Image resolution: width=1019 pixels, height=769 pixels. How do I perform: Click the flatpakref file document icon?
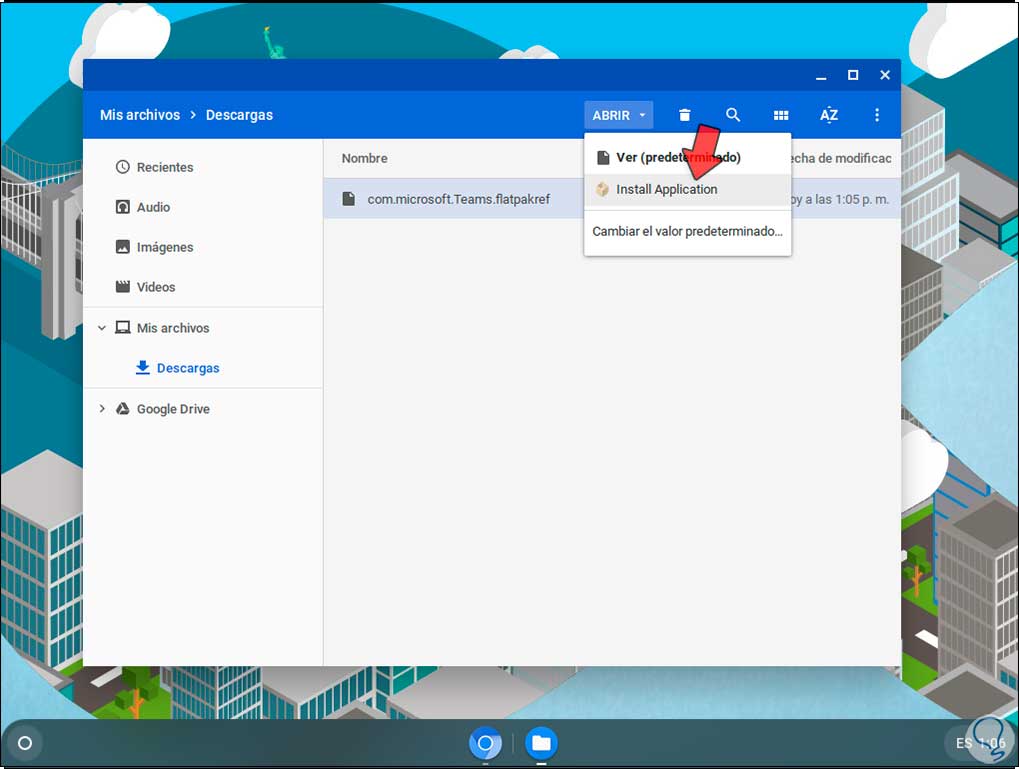click(349, 199)
